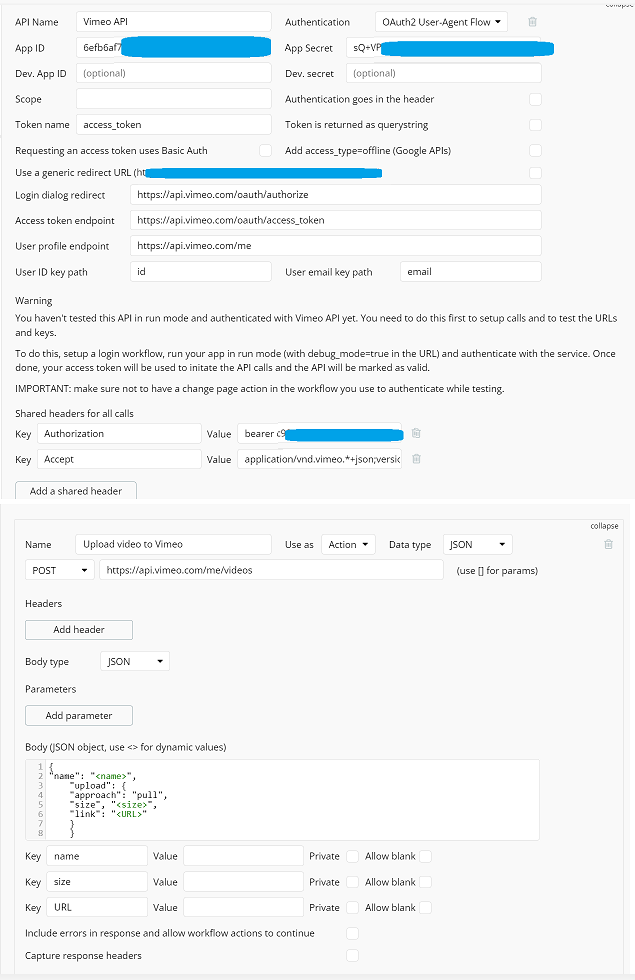Delete the Accept shared header trash icon
635x980 pixels.
pyautogui.click(x=416, y=459)
